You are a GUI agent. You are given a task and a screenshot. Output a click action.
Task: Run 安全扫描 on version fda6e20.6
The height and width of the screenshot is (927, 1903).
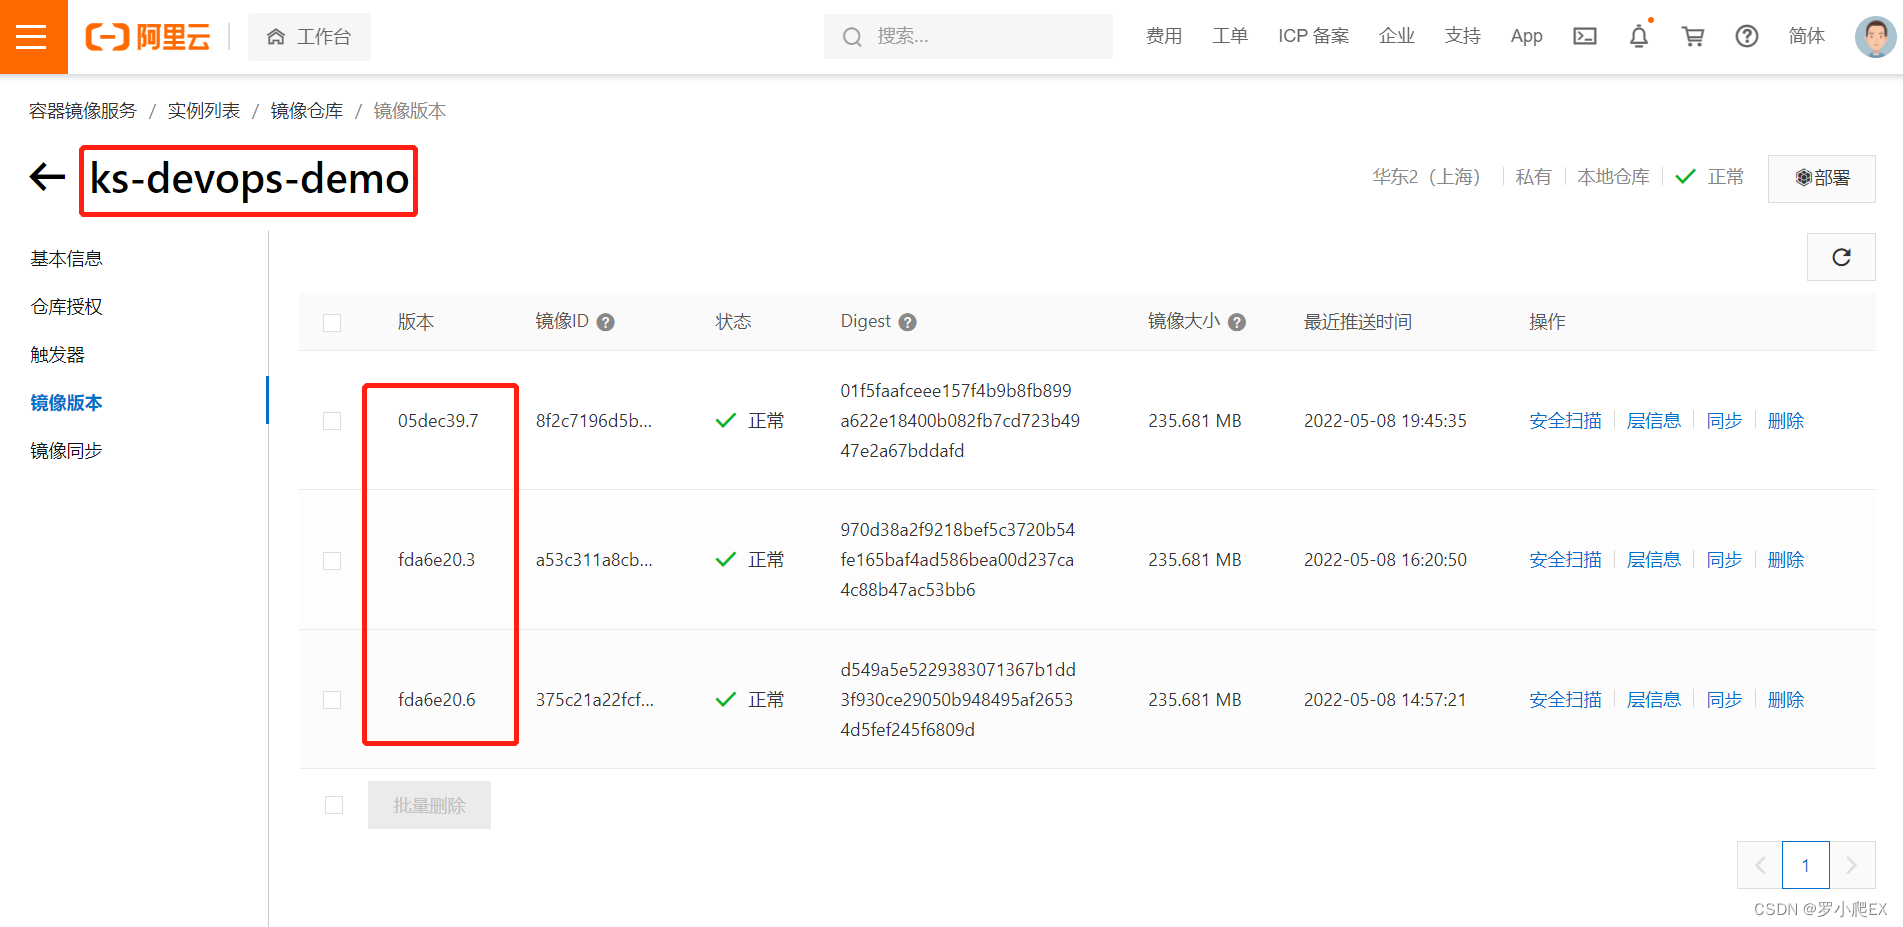(x=1565, y=699)
